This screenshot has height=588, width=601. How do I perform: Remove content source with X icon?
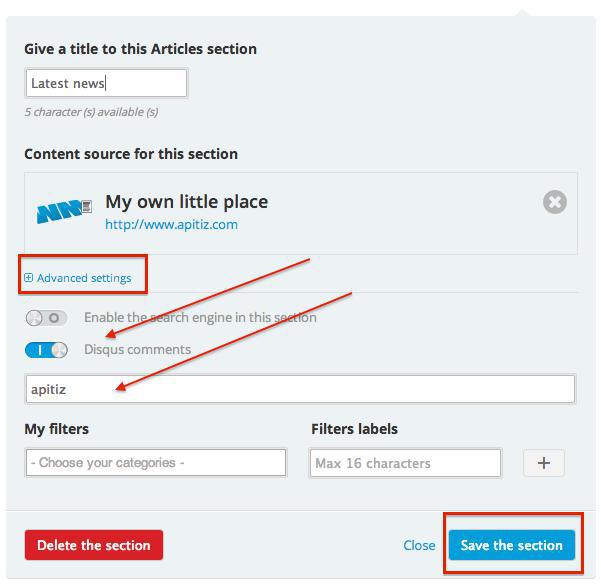[x=554, y=202]
